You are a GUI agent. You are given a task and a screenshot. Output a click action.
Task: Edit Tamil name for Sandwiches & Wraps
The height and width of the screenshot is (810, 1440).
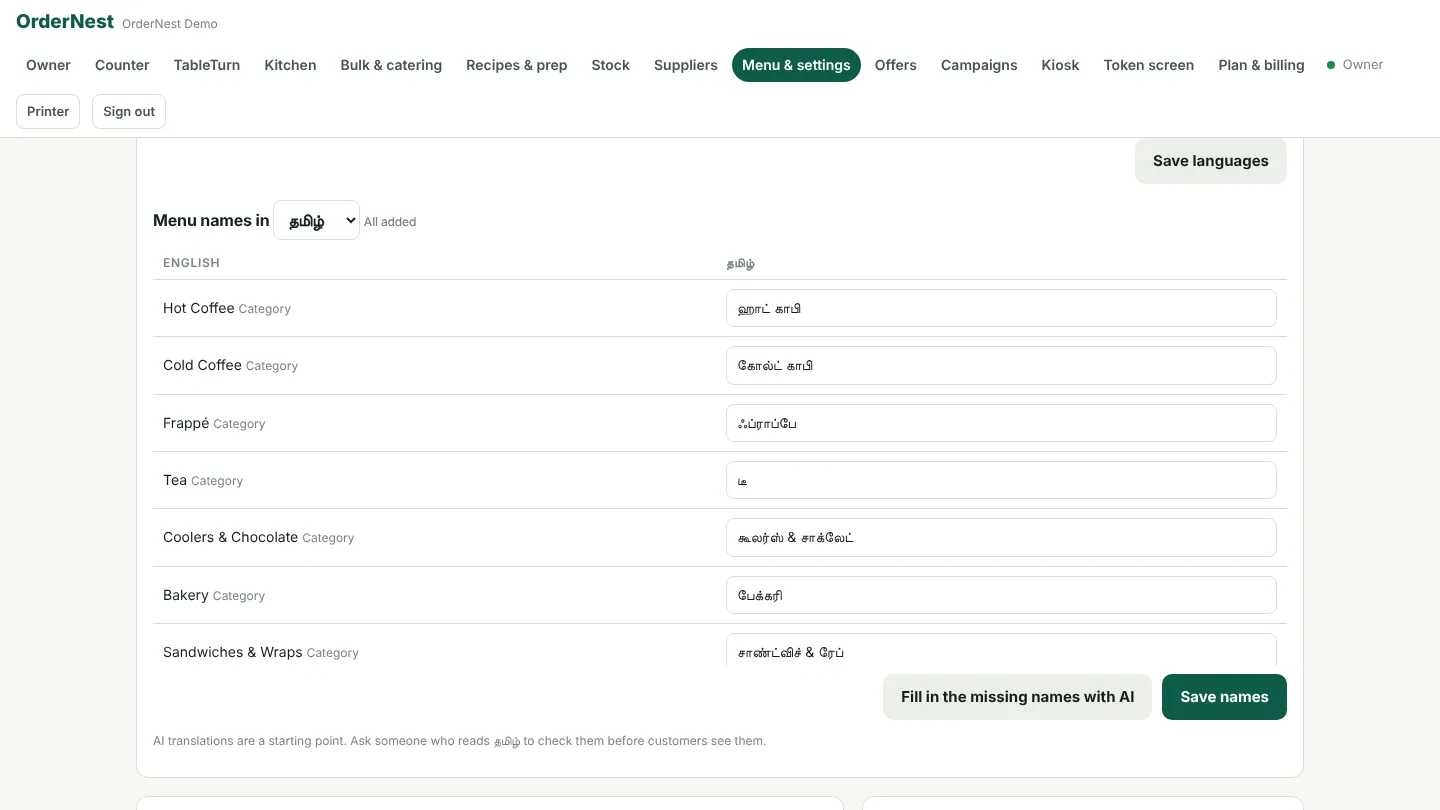1001,651
